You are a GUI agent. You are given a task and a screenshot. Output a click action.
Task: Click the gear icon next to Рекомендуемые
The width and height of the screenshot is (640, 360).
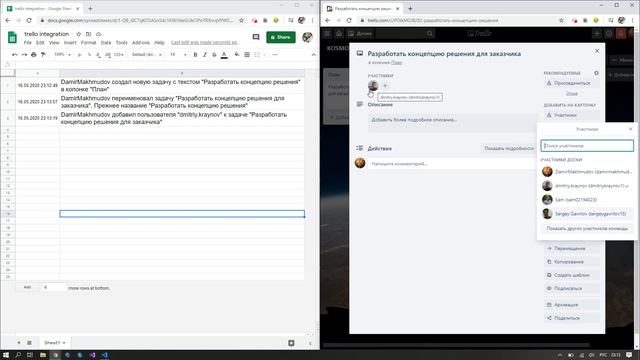[596, 73]
